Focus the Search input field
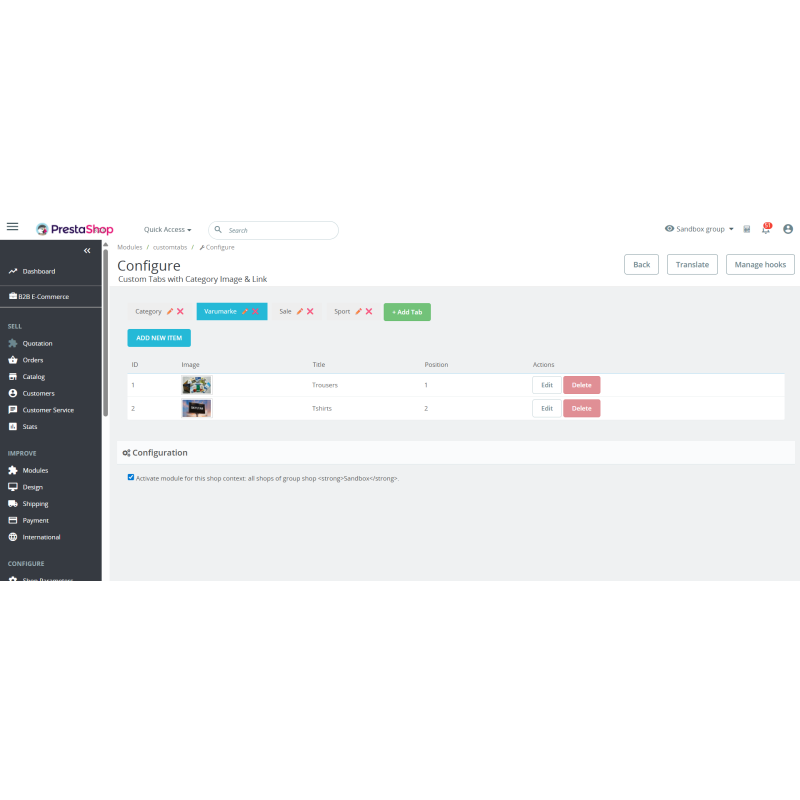The image size is (800, 800). 273,230
